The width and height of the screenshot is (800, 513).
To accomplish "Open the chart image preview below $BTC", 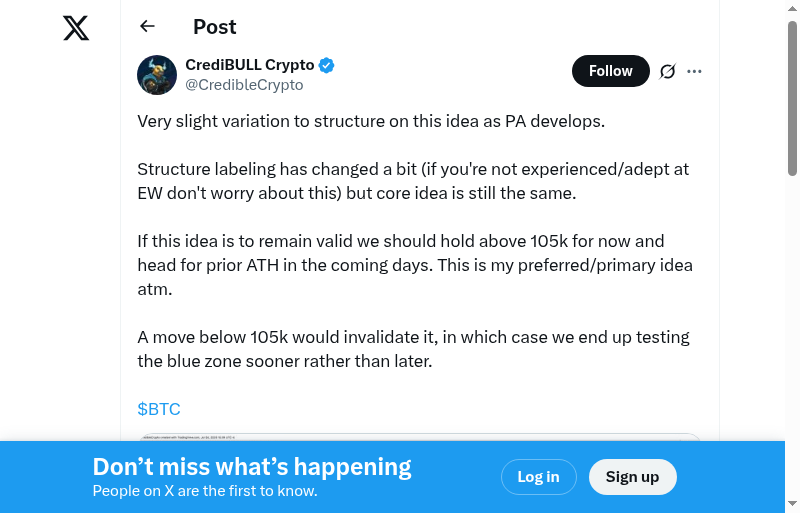I will tap(420, 437).
